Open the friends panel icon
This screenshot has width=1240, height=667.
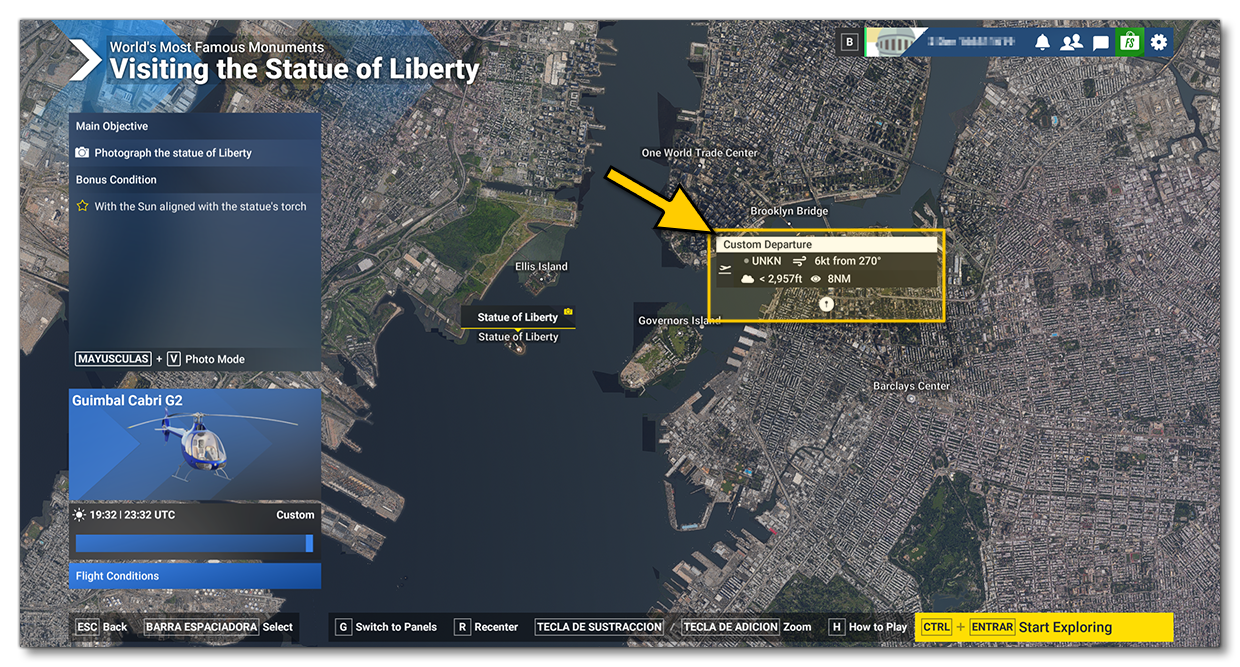click(x=1071, y=41)
